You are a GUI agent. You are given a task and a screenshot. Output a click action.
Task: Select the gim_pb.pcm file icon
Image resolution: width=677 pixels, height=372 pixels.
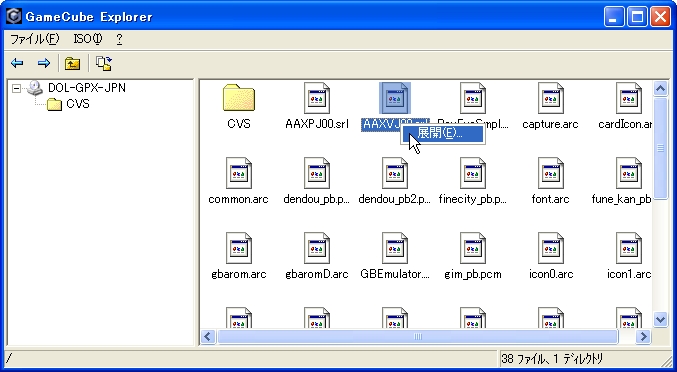pyautogui.click(x=473, y=248)
